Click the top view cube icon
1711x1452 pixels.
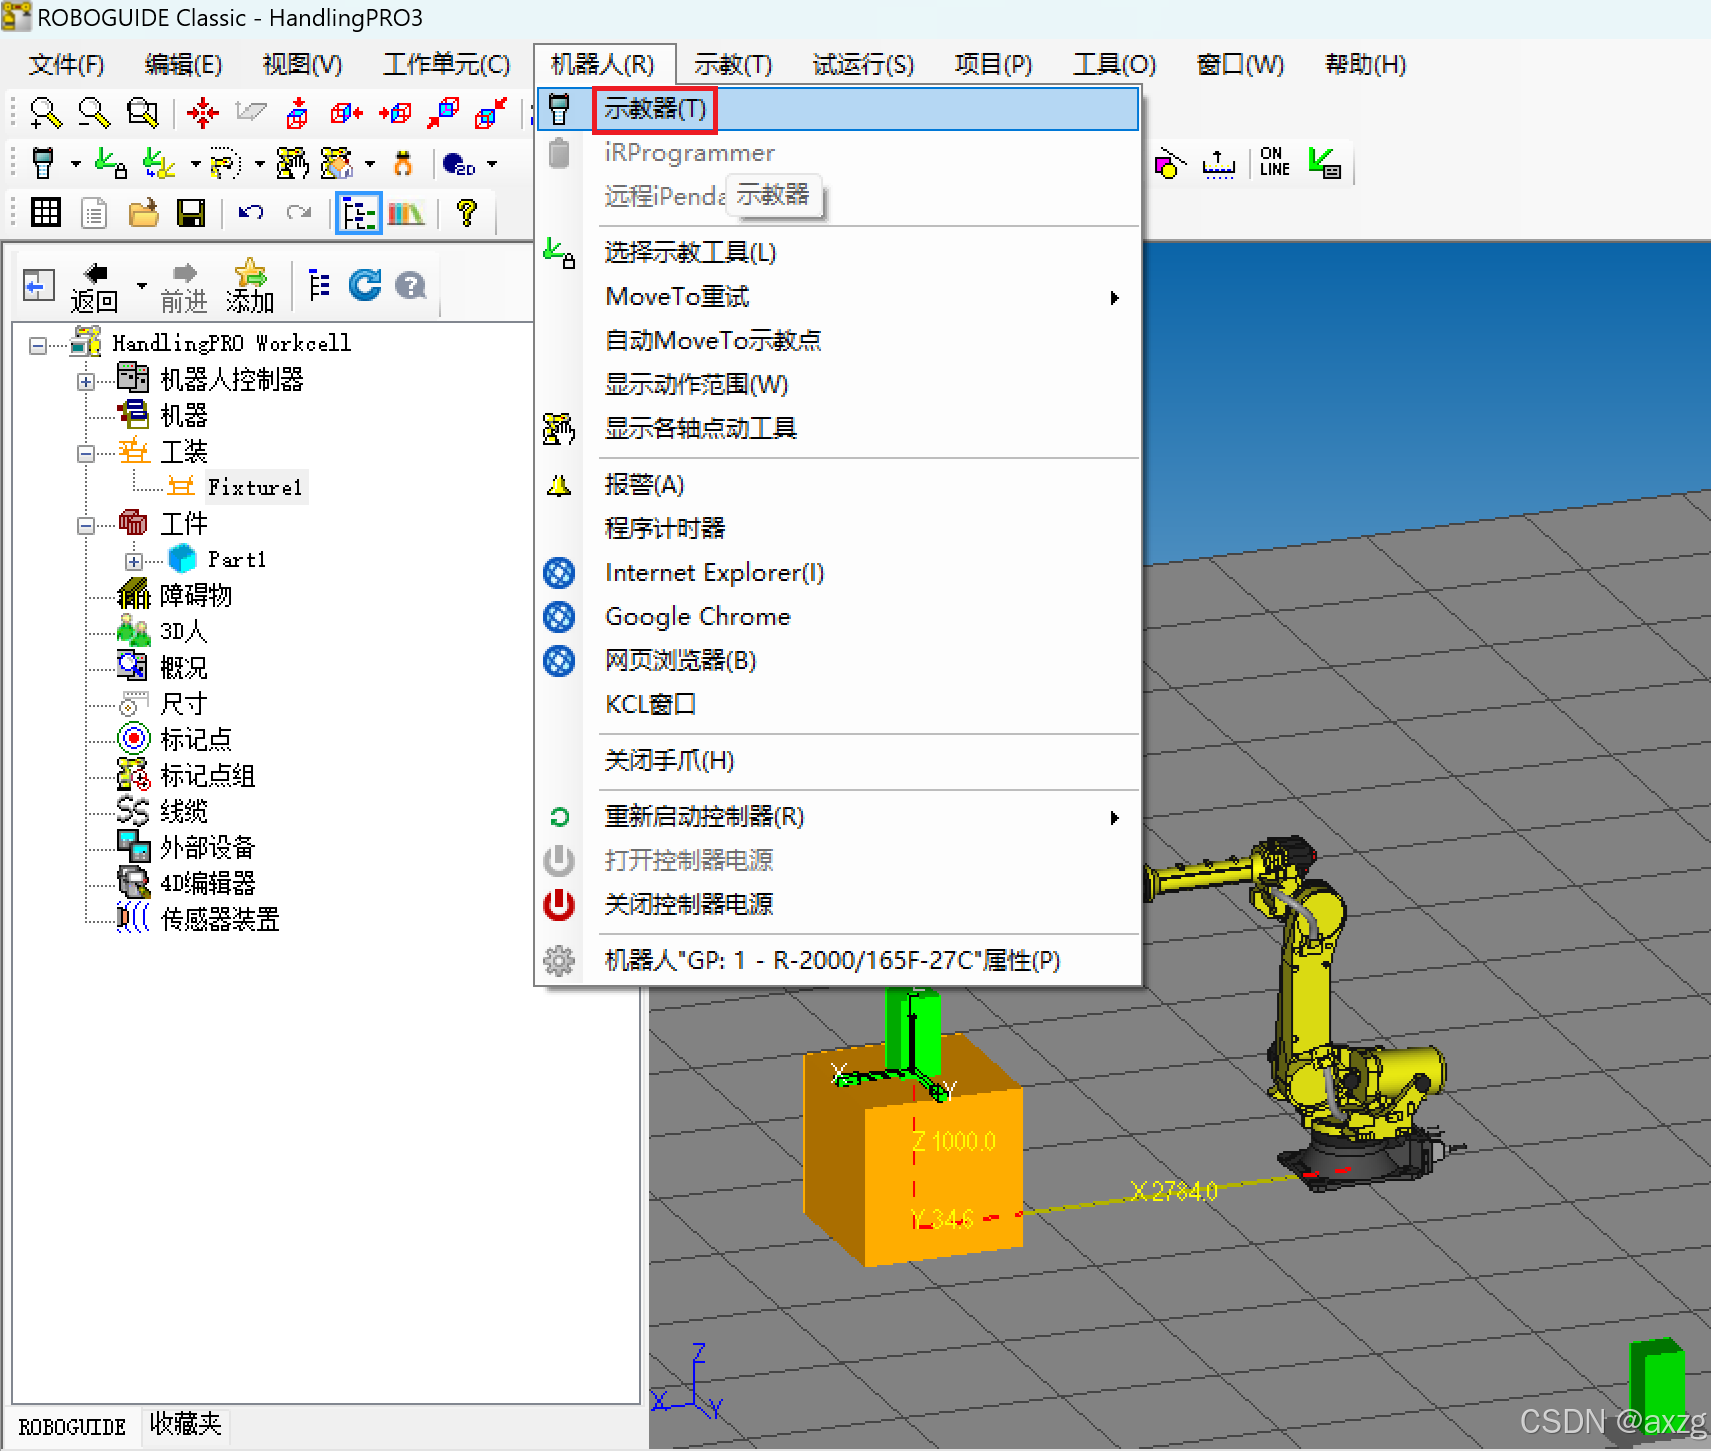click(x=297, y=113)
